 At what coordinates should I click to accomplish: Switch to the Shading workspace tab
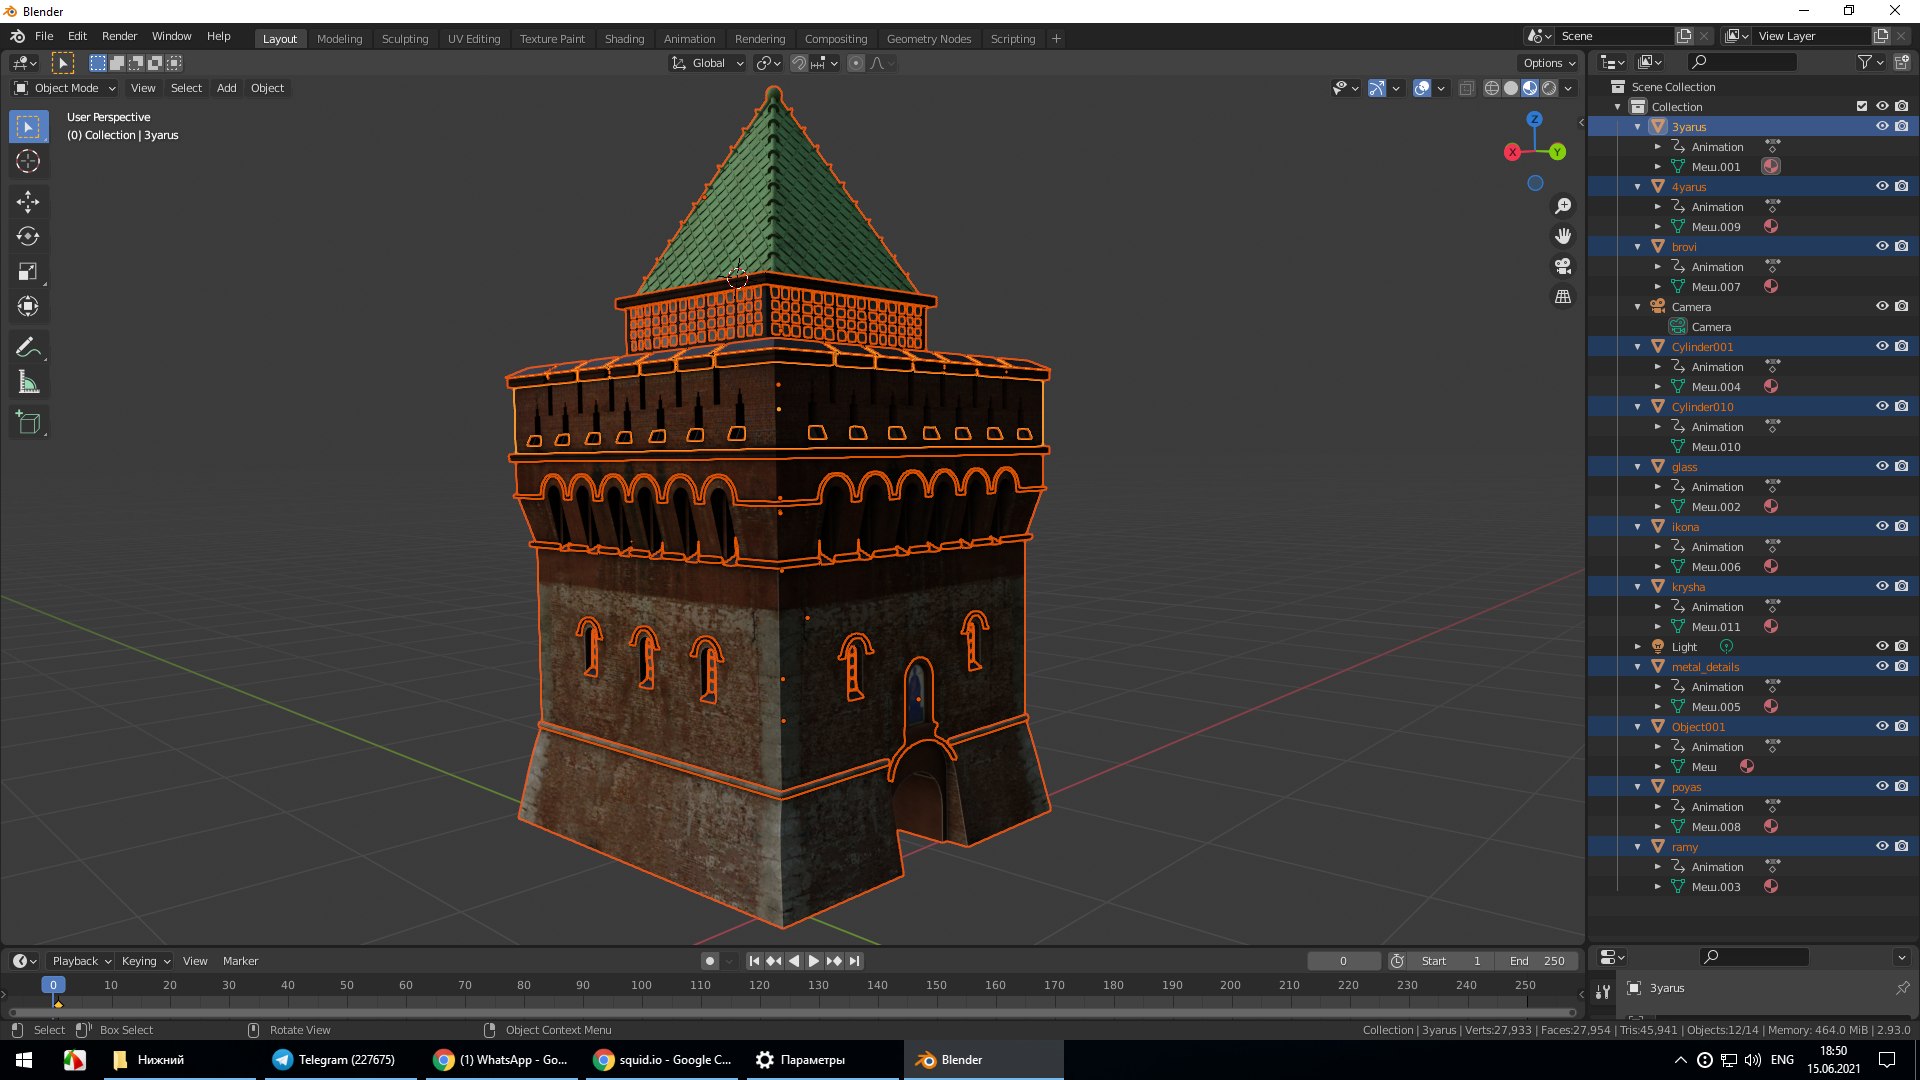click(x=624, y=39)
